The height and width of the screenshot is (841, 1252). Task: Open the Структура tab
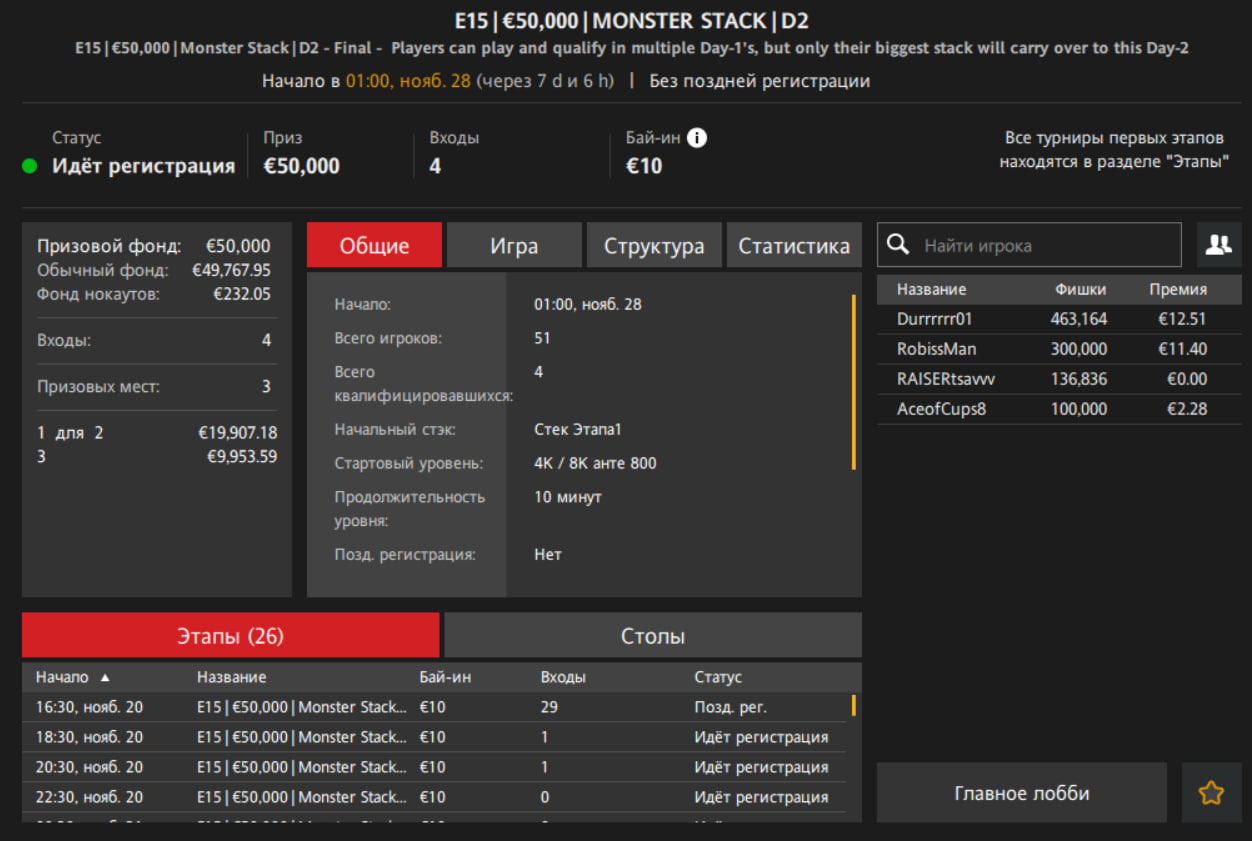pos(654,246)
